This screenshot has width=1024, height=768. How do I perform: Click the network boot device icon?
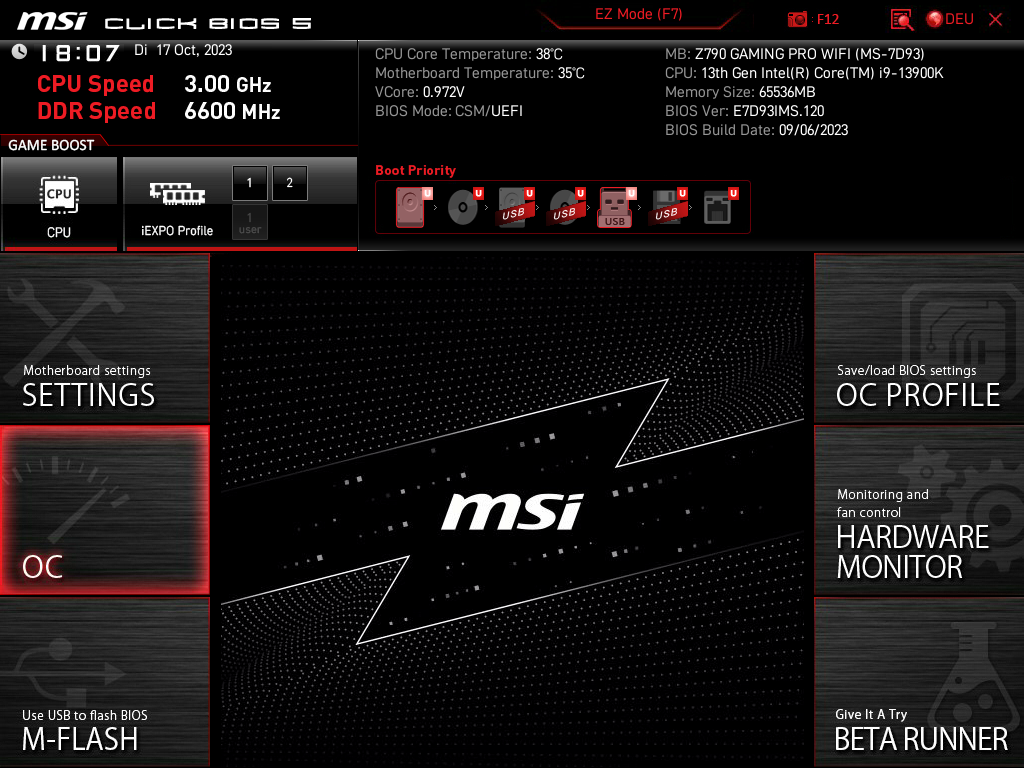[718, 207]
